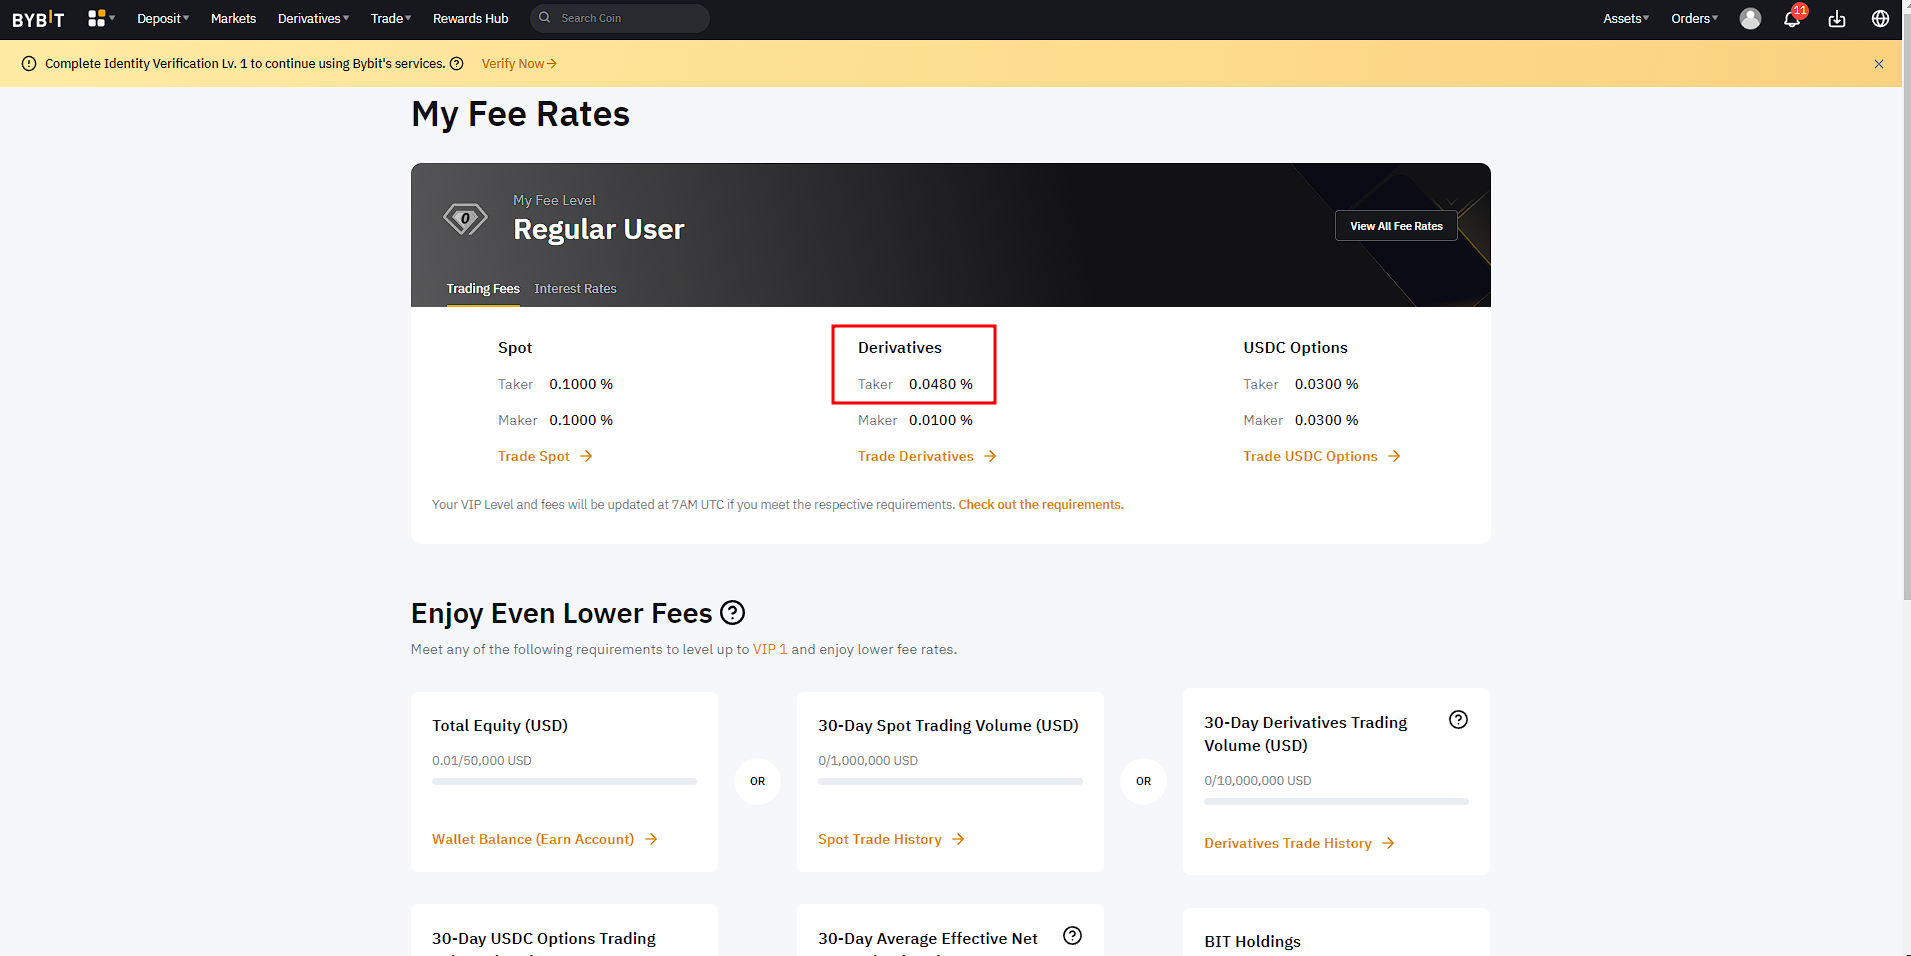
Task: Click the arrow next to Derivatives Trade History
Action: coord(1388,843)
